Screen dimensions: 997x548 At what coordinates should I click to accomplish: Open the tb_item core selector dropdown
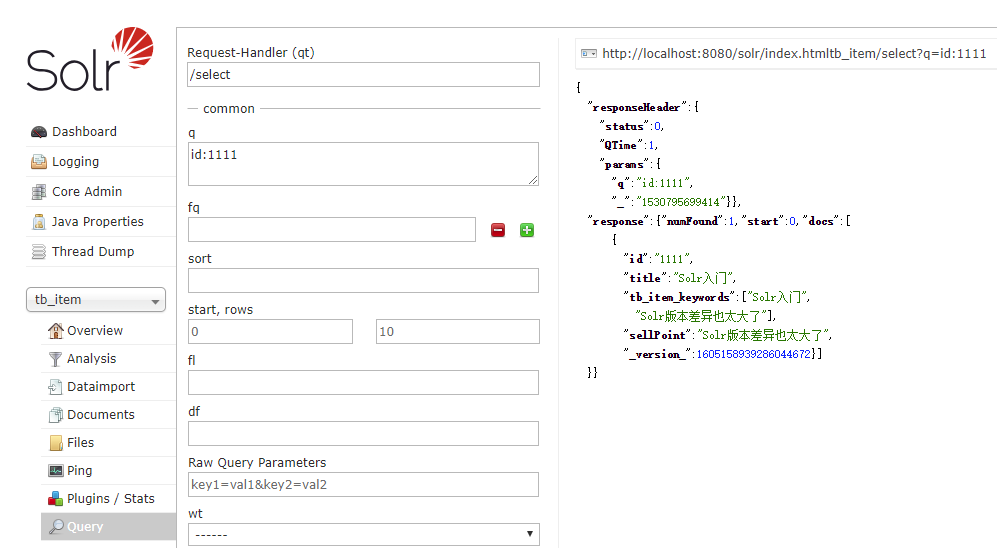pos(96,299)
